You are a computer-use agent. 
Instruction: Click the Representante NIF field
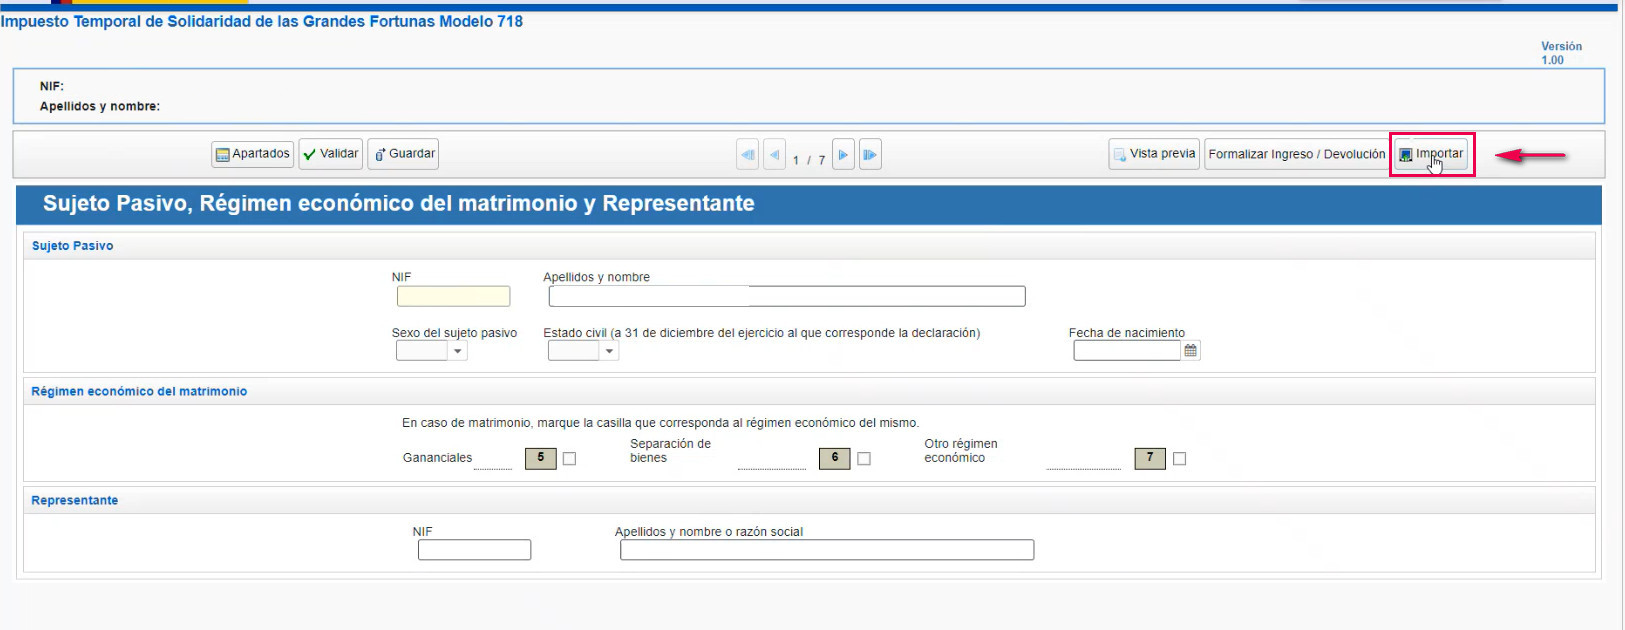[x=474, y=550]
